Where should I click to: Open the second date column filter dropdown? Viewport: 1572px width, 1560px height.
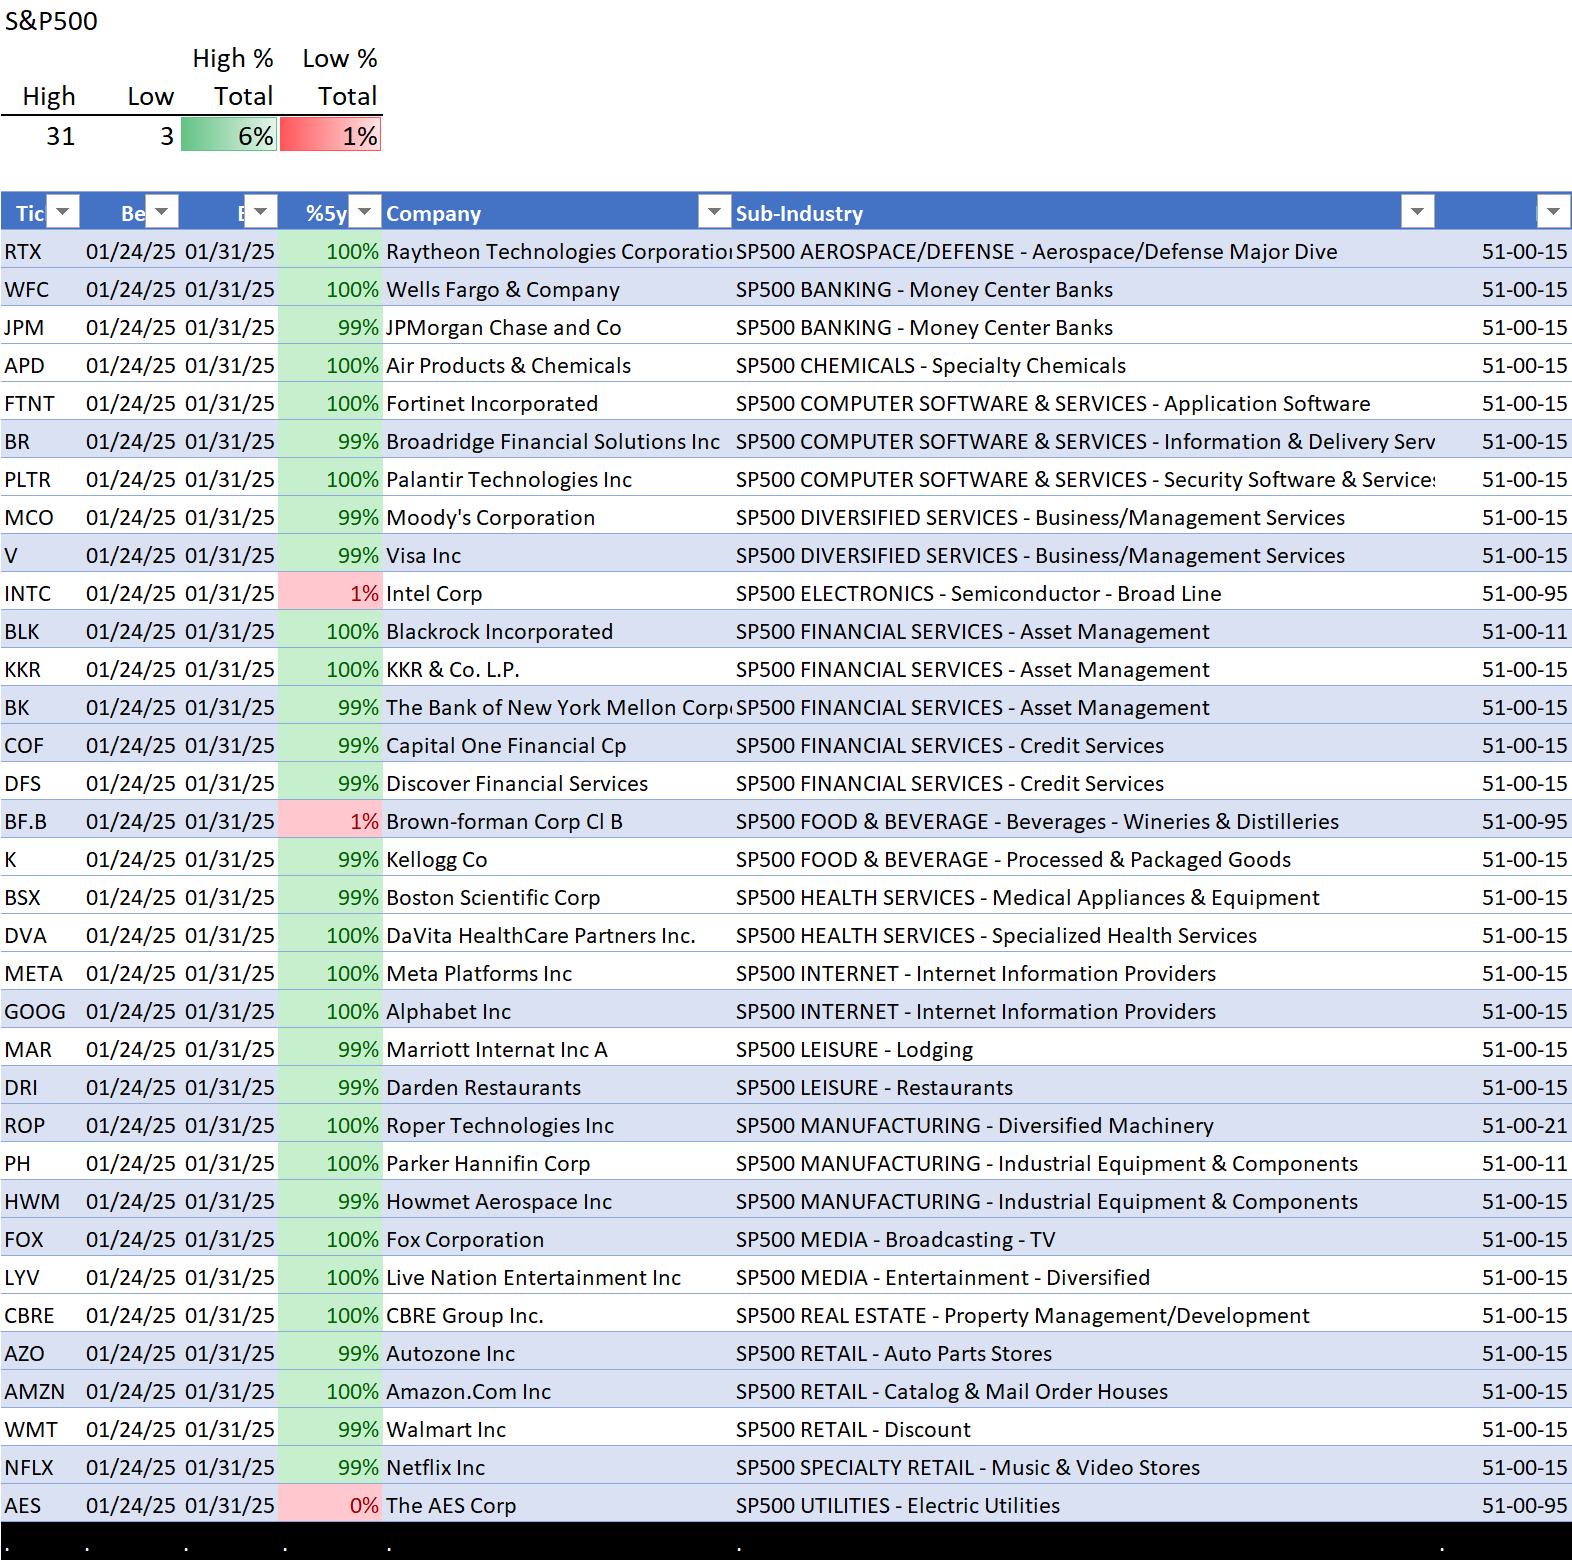[x=261, y=212]
